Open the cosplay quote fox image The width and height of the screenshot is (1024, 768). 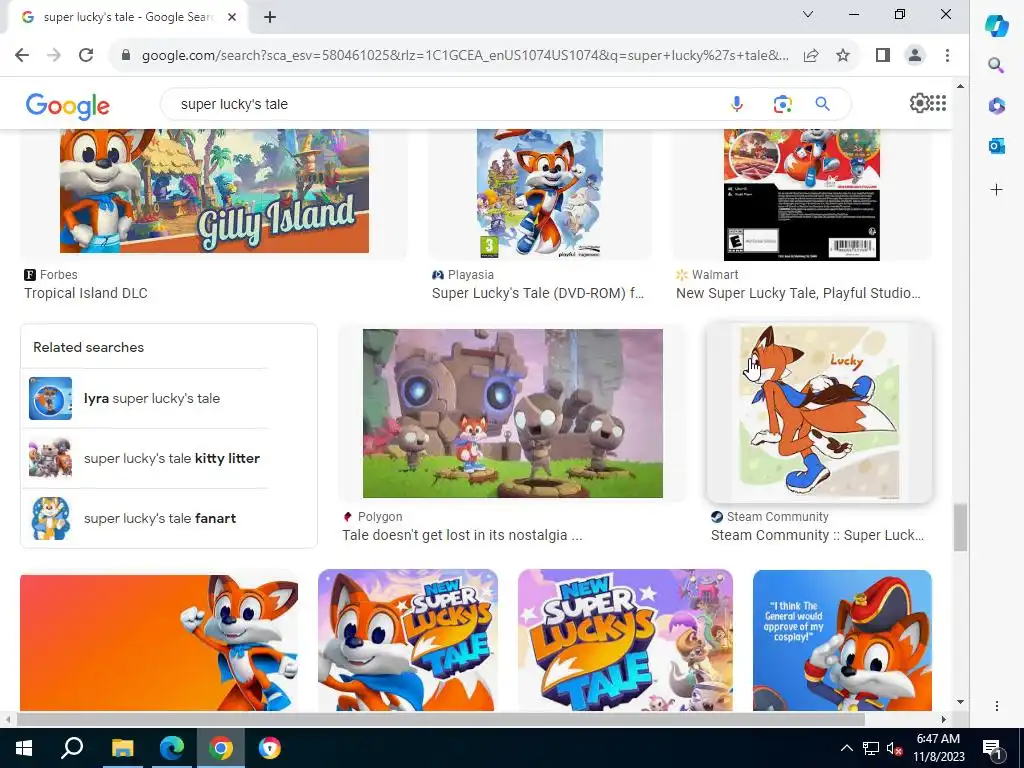coord(842,640)
